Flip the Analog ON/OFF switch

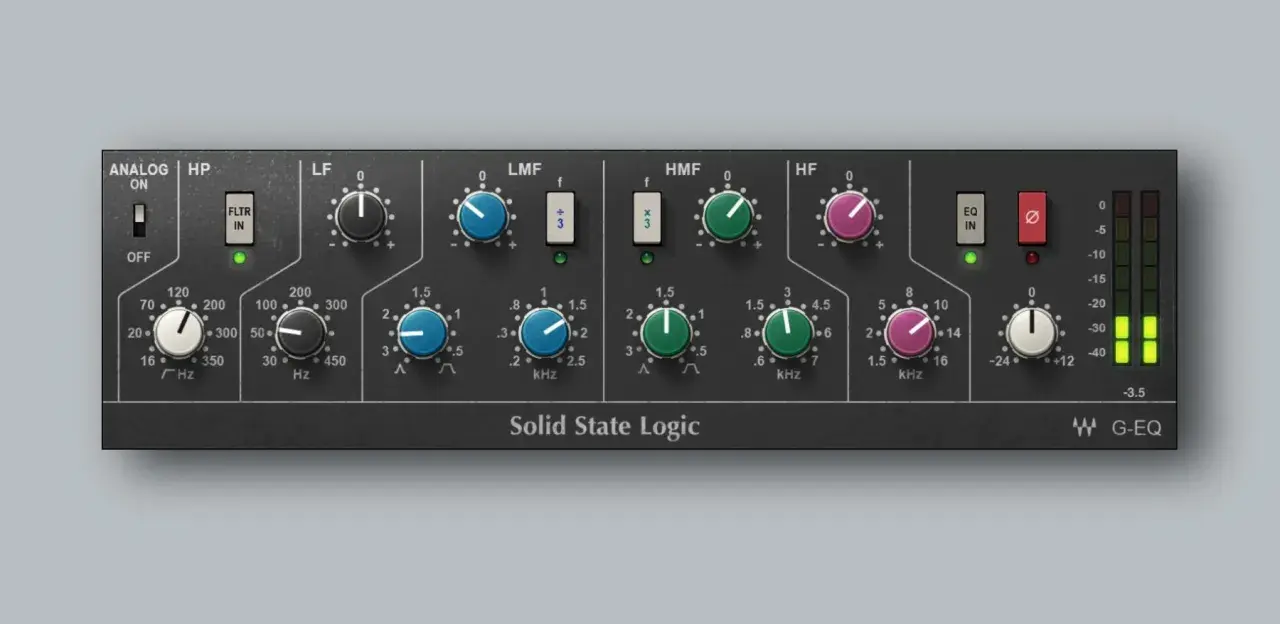(139, 220)
